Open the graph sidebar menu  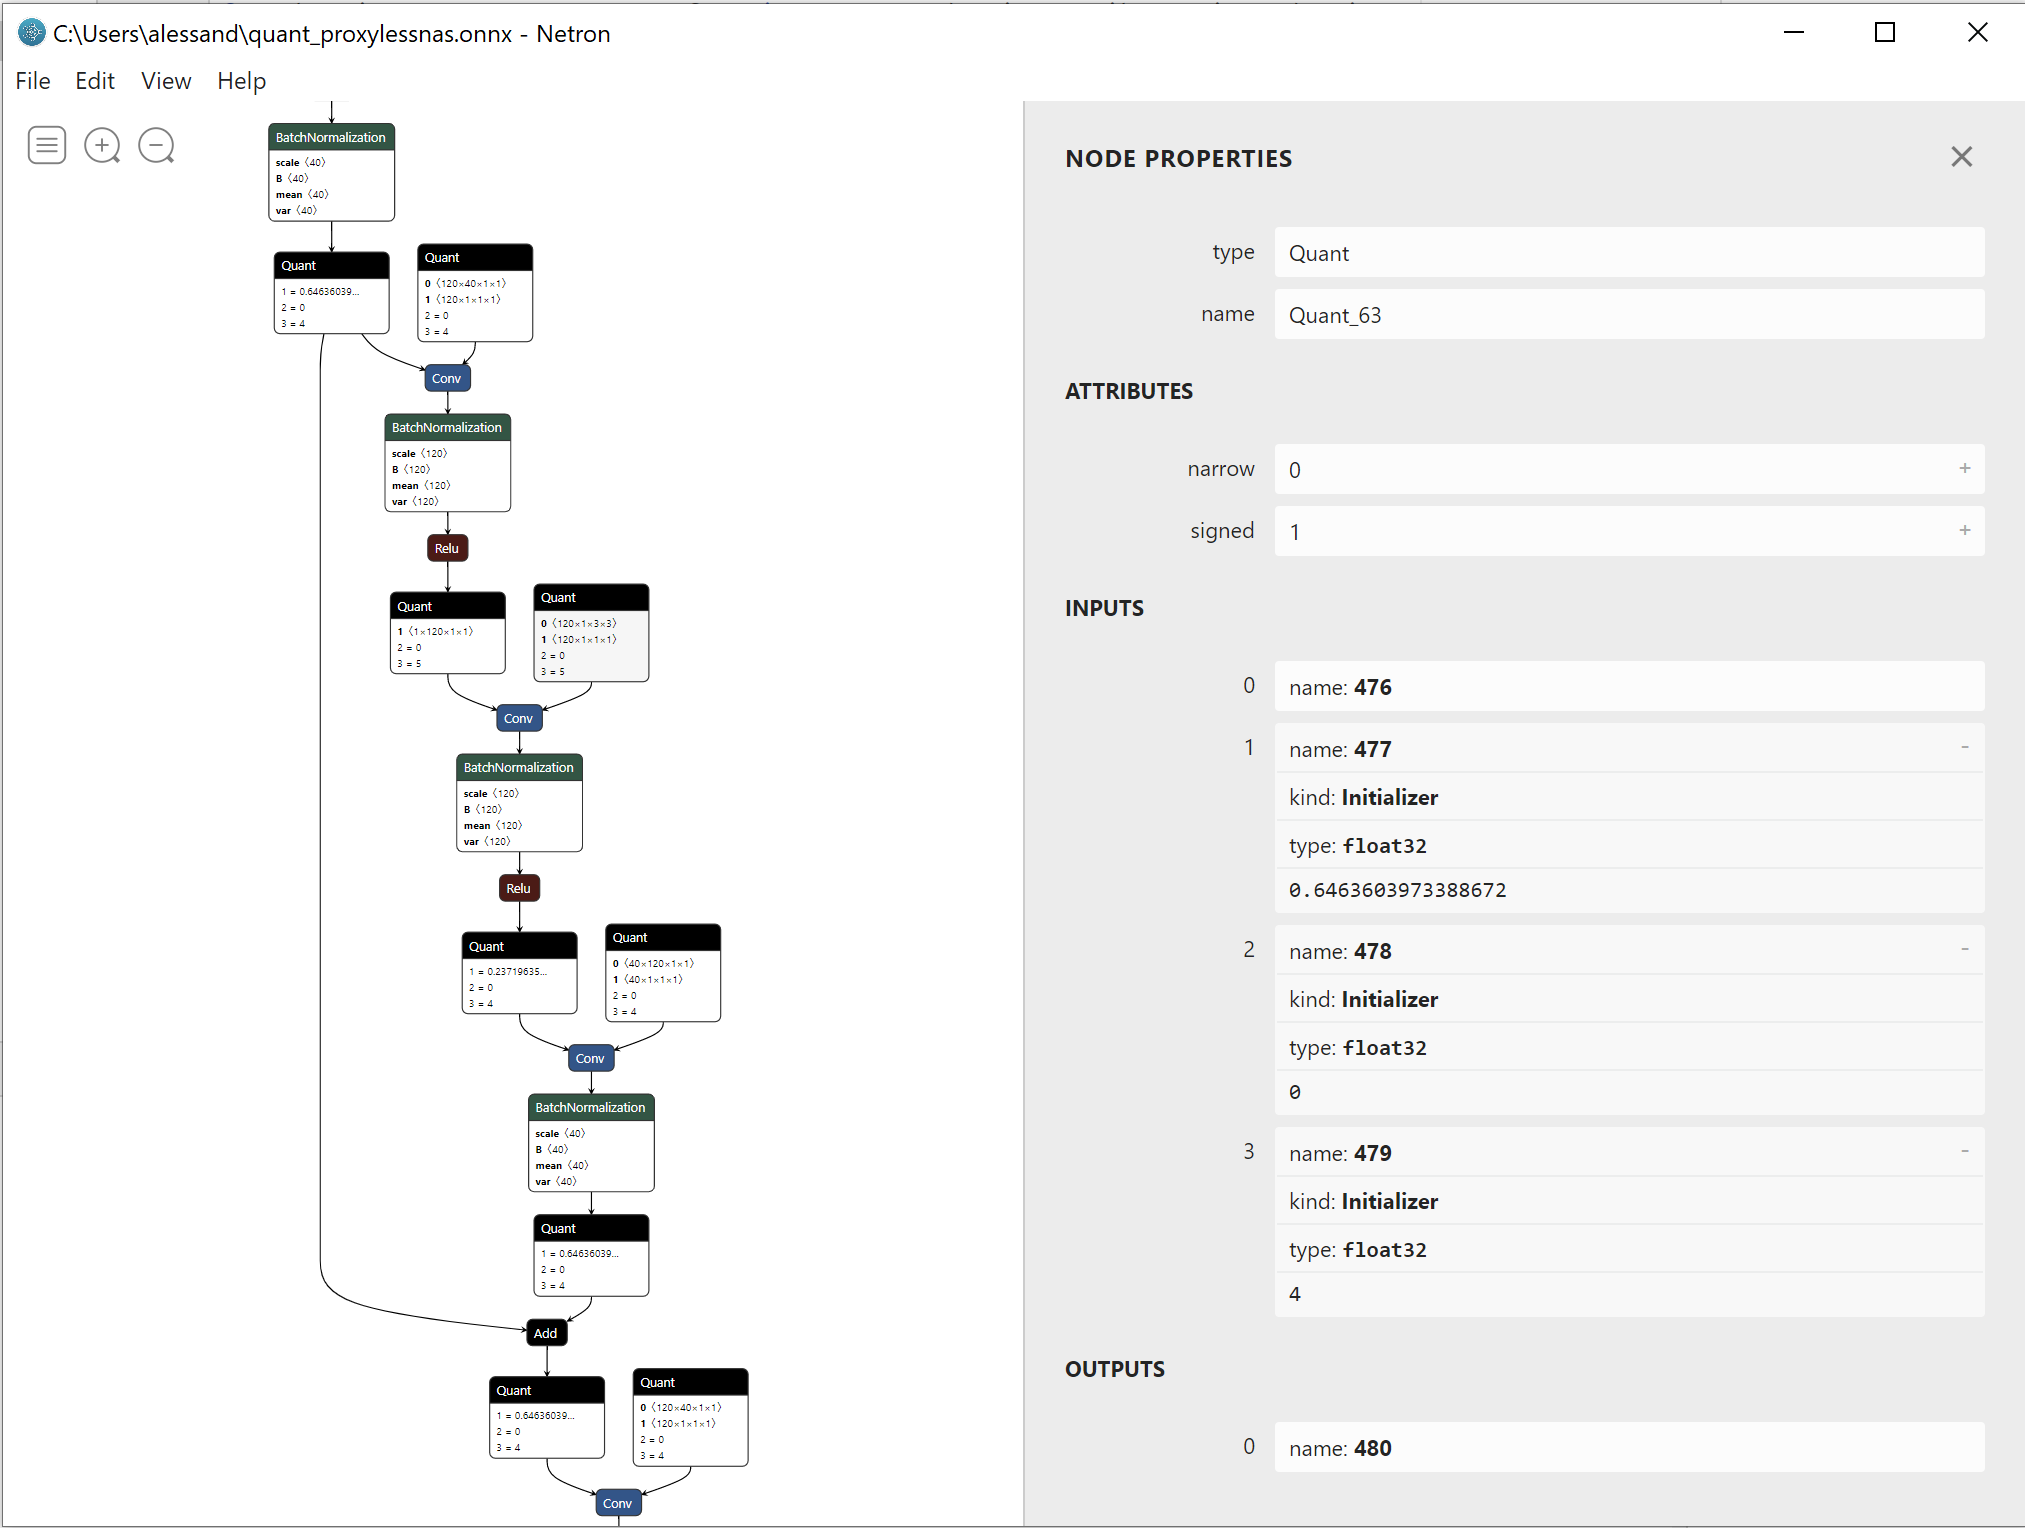point(46,145)
